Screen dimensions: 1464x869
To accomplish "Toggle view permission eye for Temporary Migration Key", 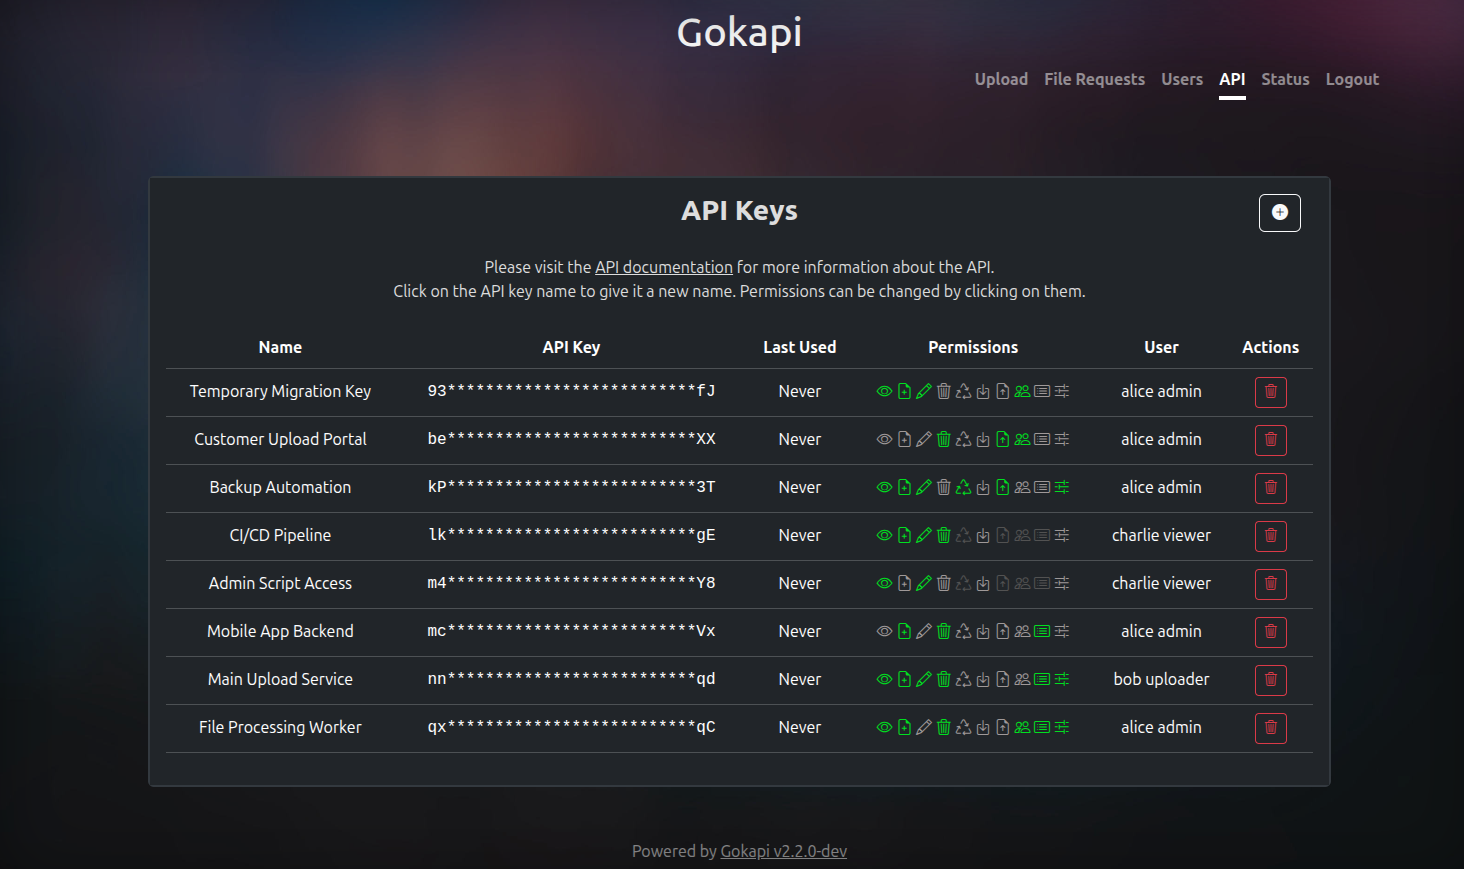I will tap(884, 391).
